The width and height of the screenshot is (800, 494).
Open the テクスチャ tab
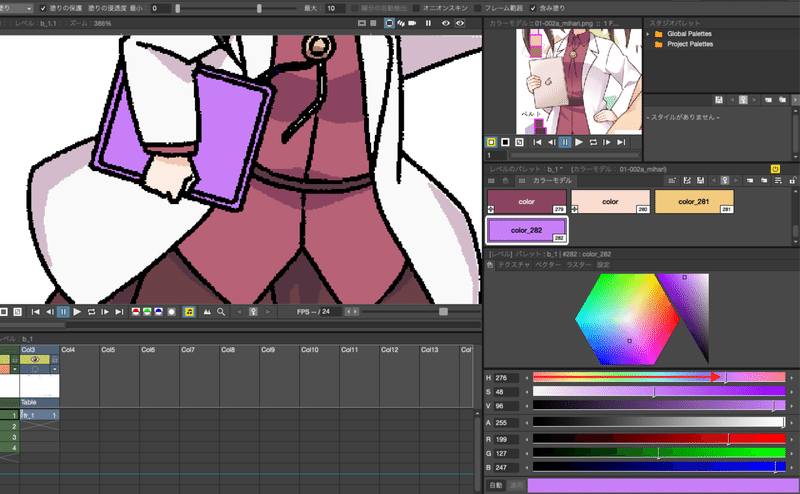[514, 265]
